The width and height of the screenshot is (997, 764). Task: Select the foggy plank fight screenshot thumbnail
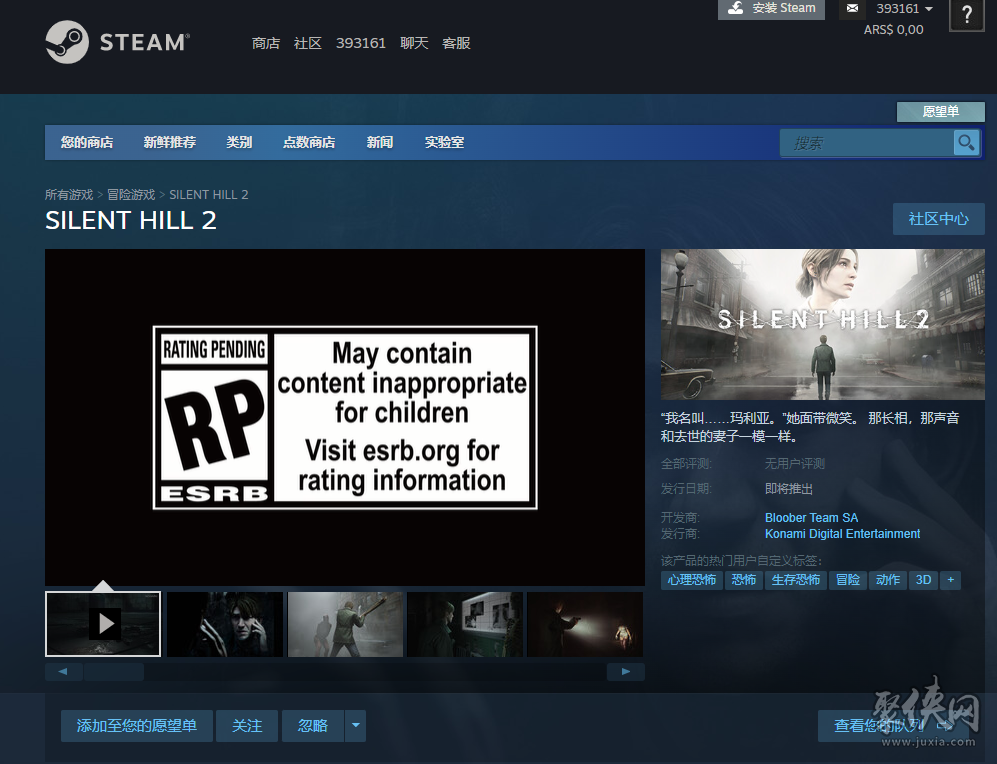click(x=345, y=624)
